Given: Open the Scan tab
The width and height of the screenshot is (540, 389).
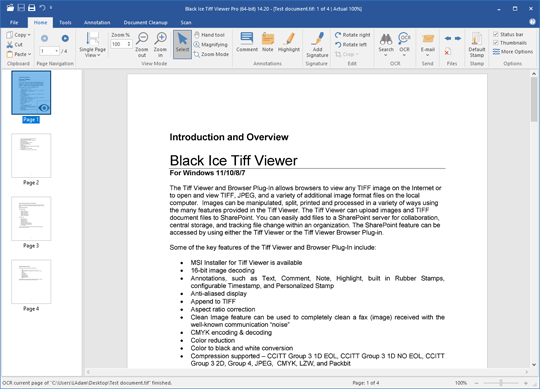Looking at the screenshot, I should point(186,23).
